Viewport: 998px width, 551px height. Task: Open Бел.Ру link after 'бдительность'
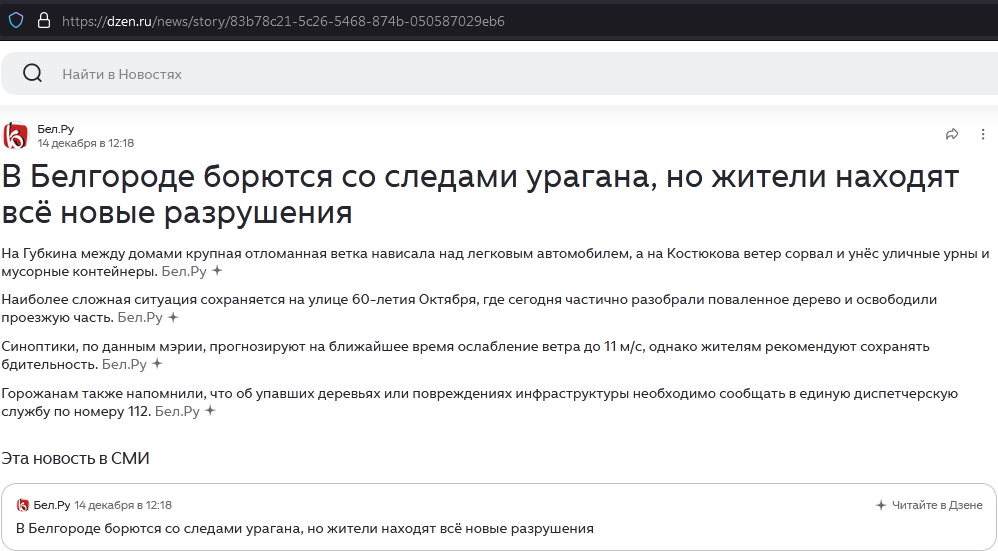(124, 365)
